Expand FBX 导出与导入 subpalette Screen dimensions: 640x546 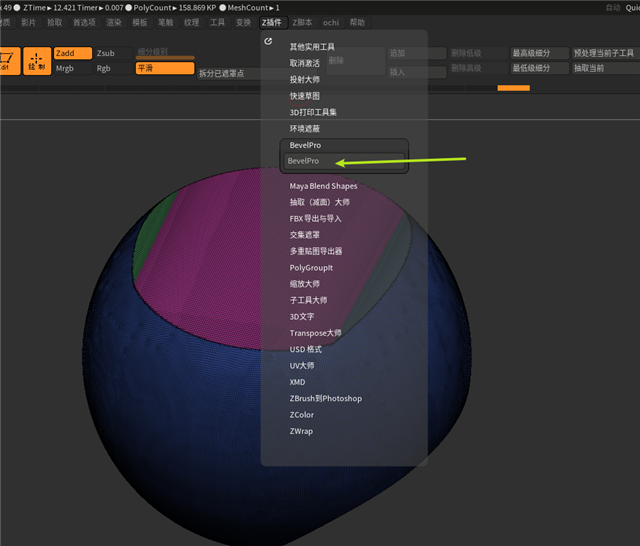click(316, 219)
